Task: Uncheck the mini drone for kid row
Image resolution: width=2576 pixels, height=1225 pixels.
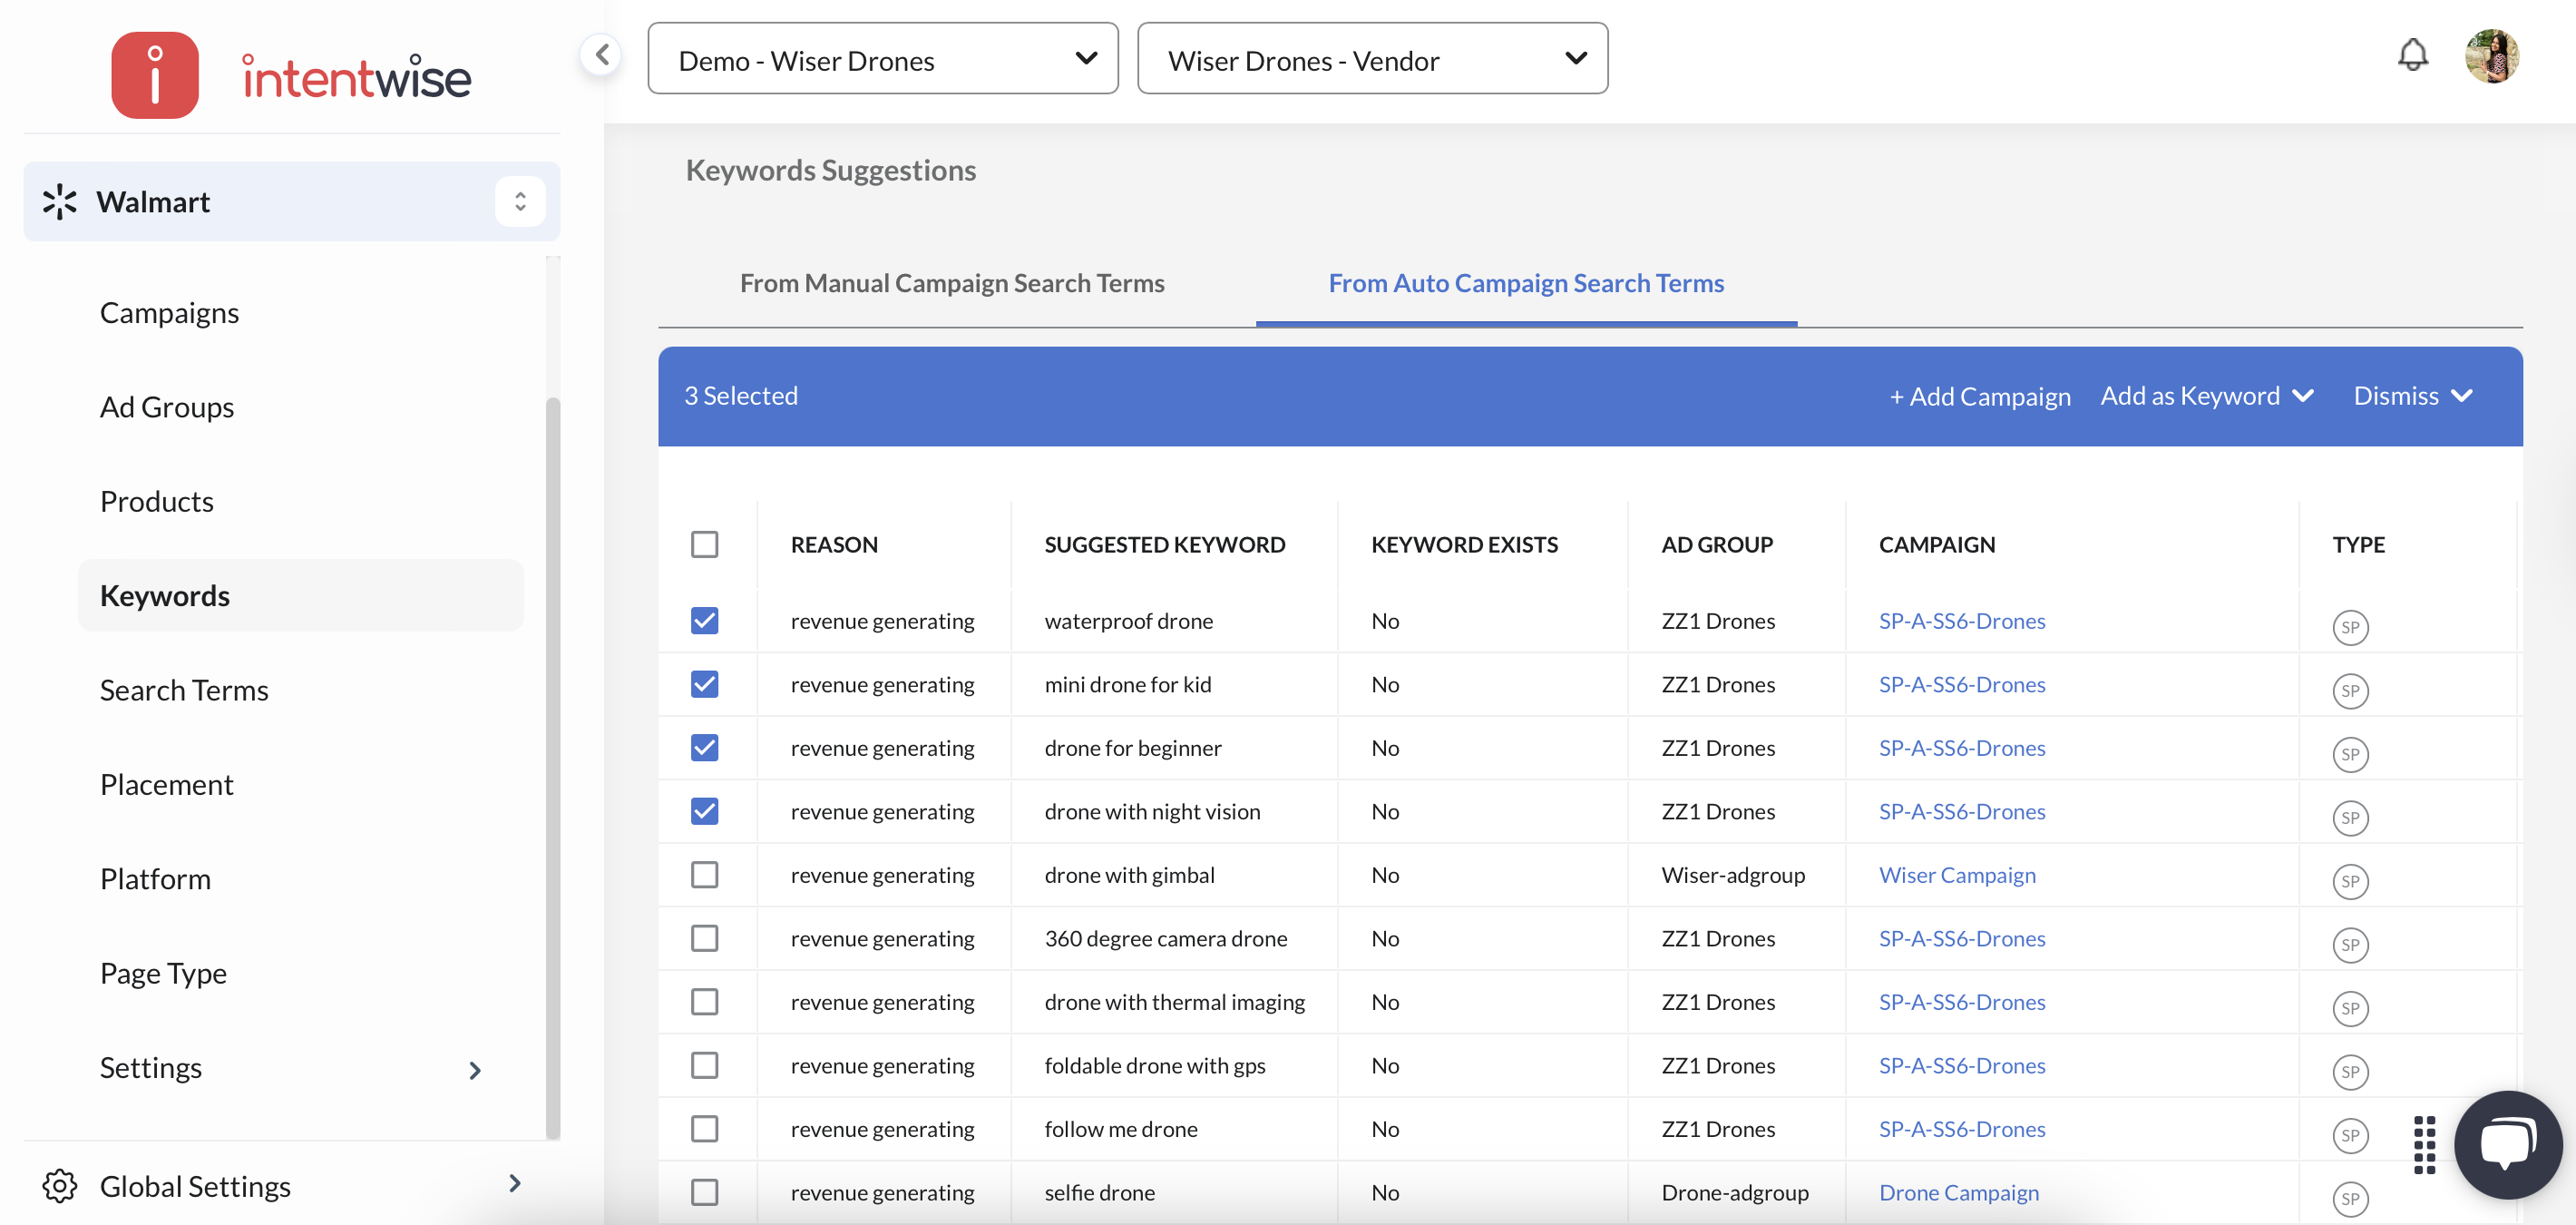Action: point(704,684)
